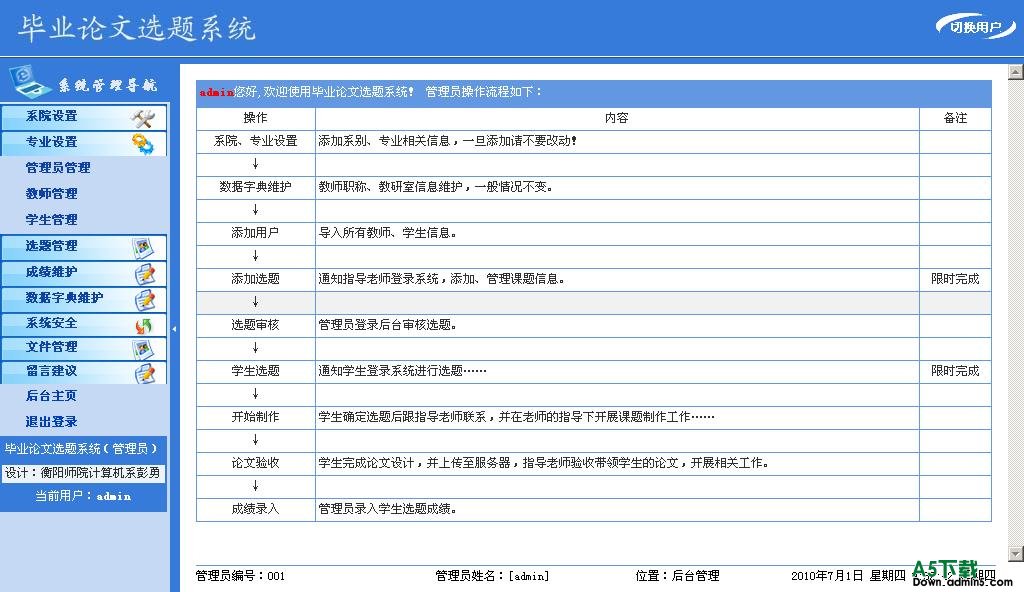Screen dimensions: 1024x592
Task: Click text 管理员录入学生选题成绩
Action: 387,509
